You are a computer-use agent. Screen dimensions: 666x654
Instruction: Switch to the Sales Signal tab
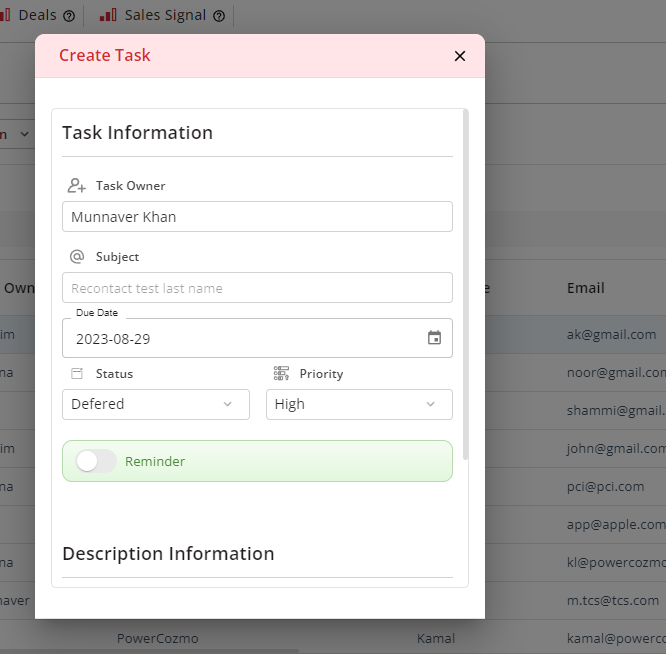point(164,15)
